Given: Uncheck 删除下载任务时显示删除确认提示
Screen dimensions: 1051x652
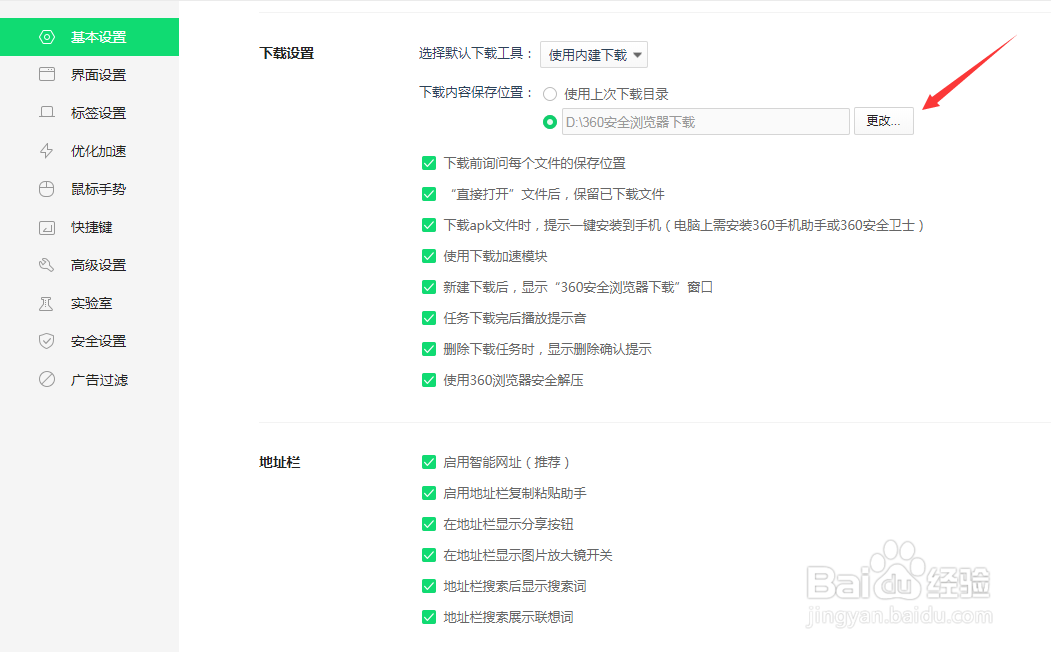Looking at the screenshot, I should pyautogui.click(x=429, y=349).
